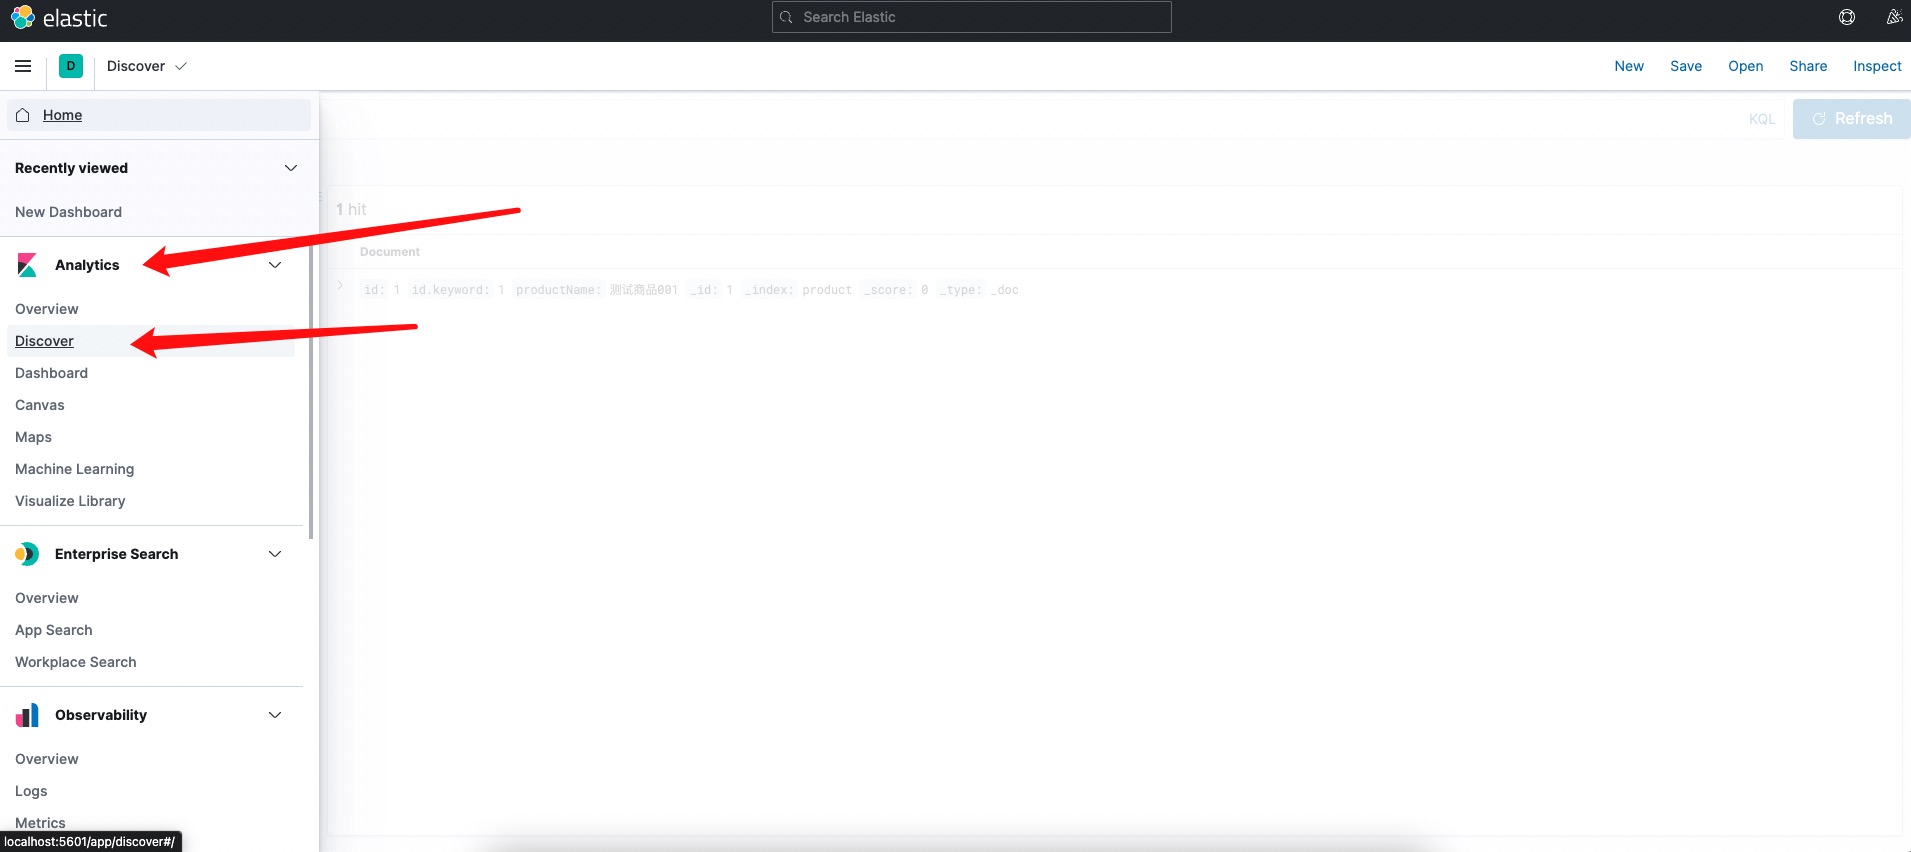Open Maps link
The image size is (1911, 852).
pyautogui.click(x=33, y=437)
